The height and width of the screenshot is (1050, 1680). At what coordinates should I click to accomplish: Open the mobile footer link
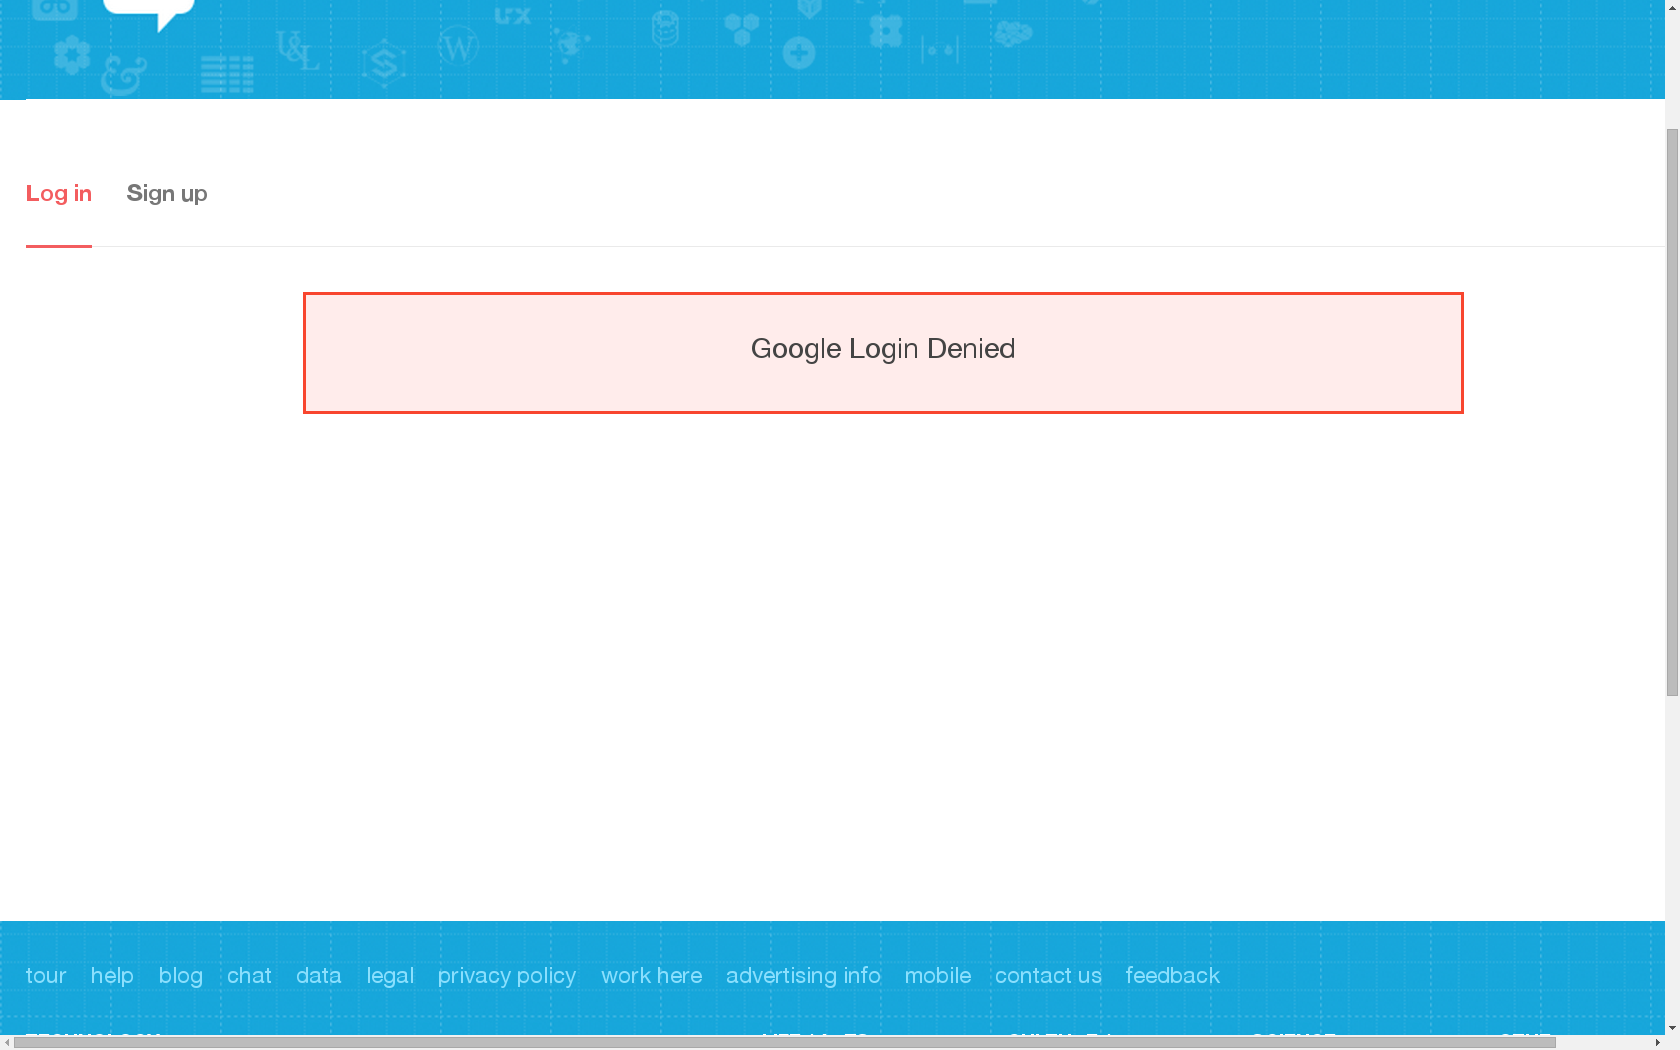(938, 975)
